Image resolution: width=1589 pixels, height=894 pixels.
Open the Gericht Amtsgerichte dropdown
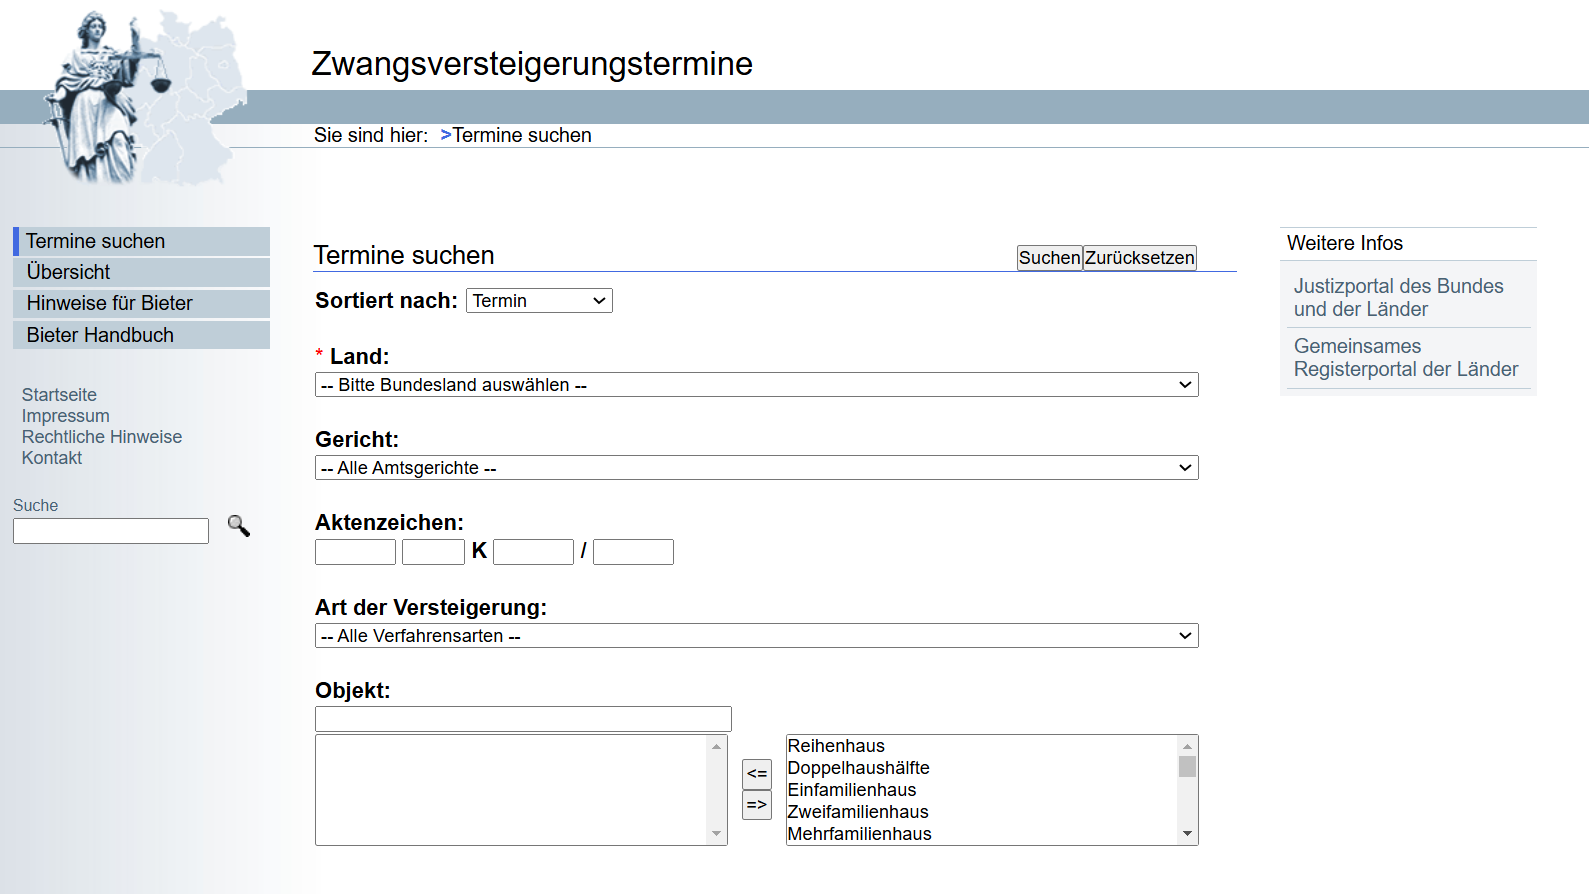click(756, 468)
